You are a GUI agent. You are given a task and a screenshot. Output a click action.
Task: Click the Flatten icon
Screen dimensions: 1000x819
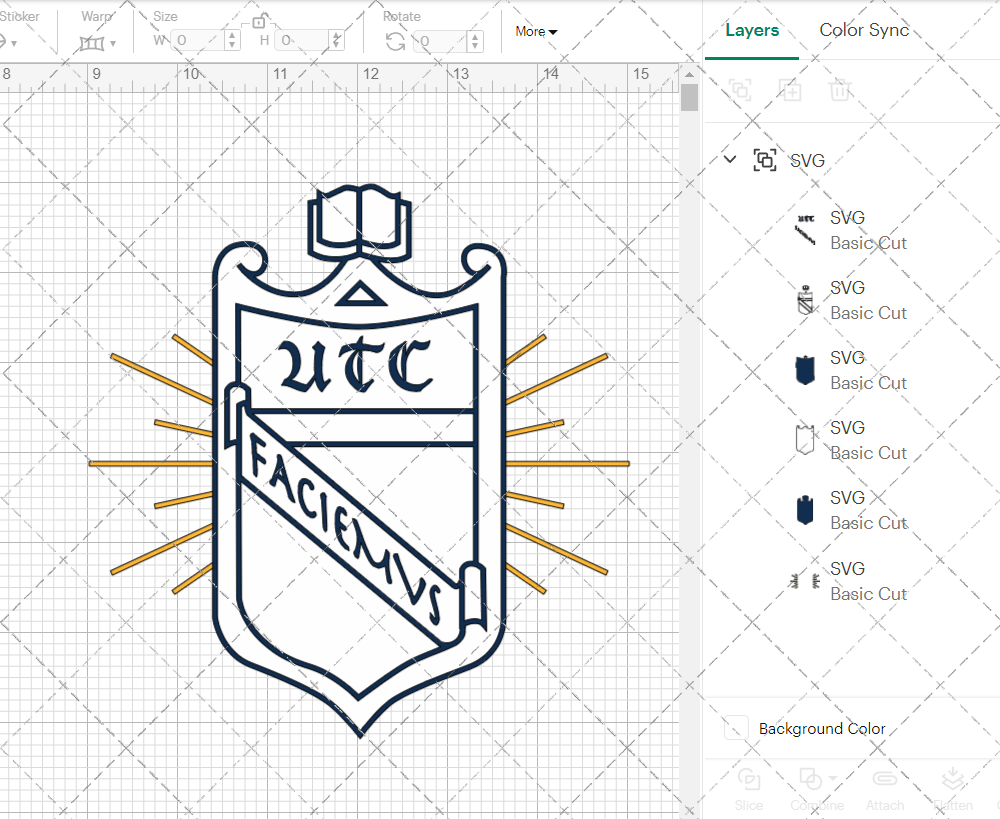(952, 779)
